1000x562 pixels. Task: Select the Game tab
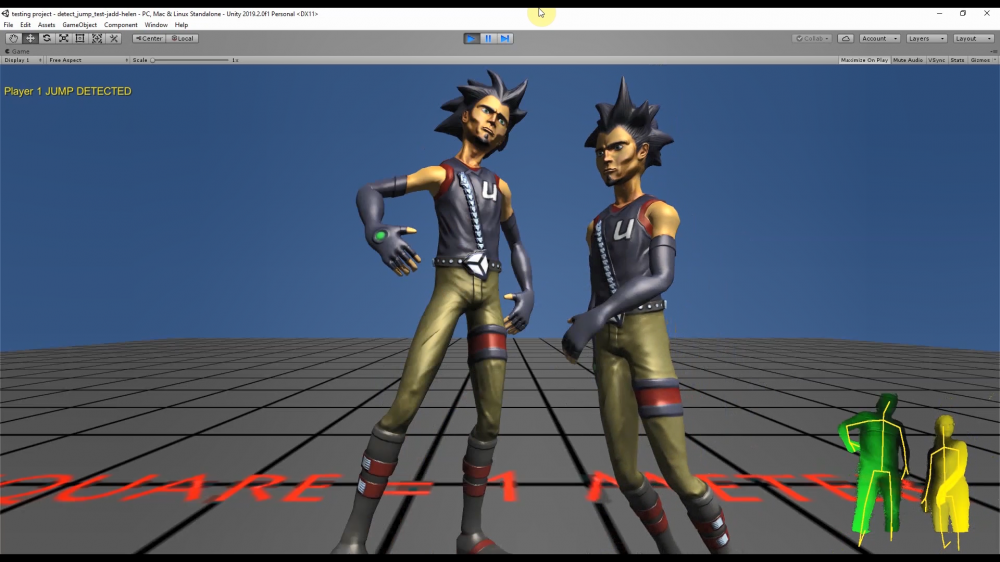(17, 51)
